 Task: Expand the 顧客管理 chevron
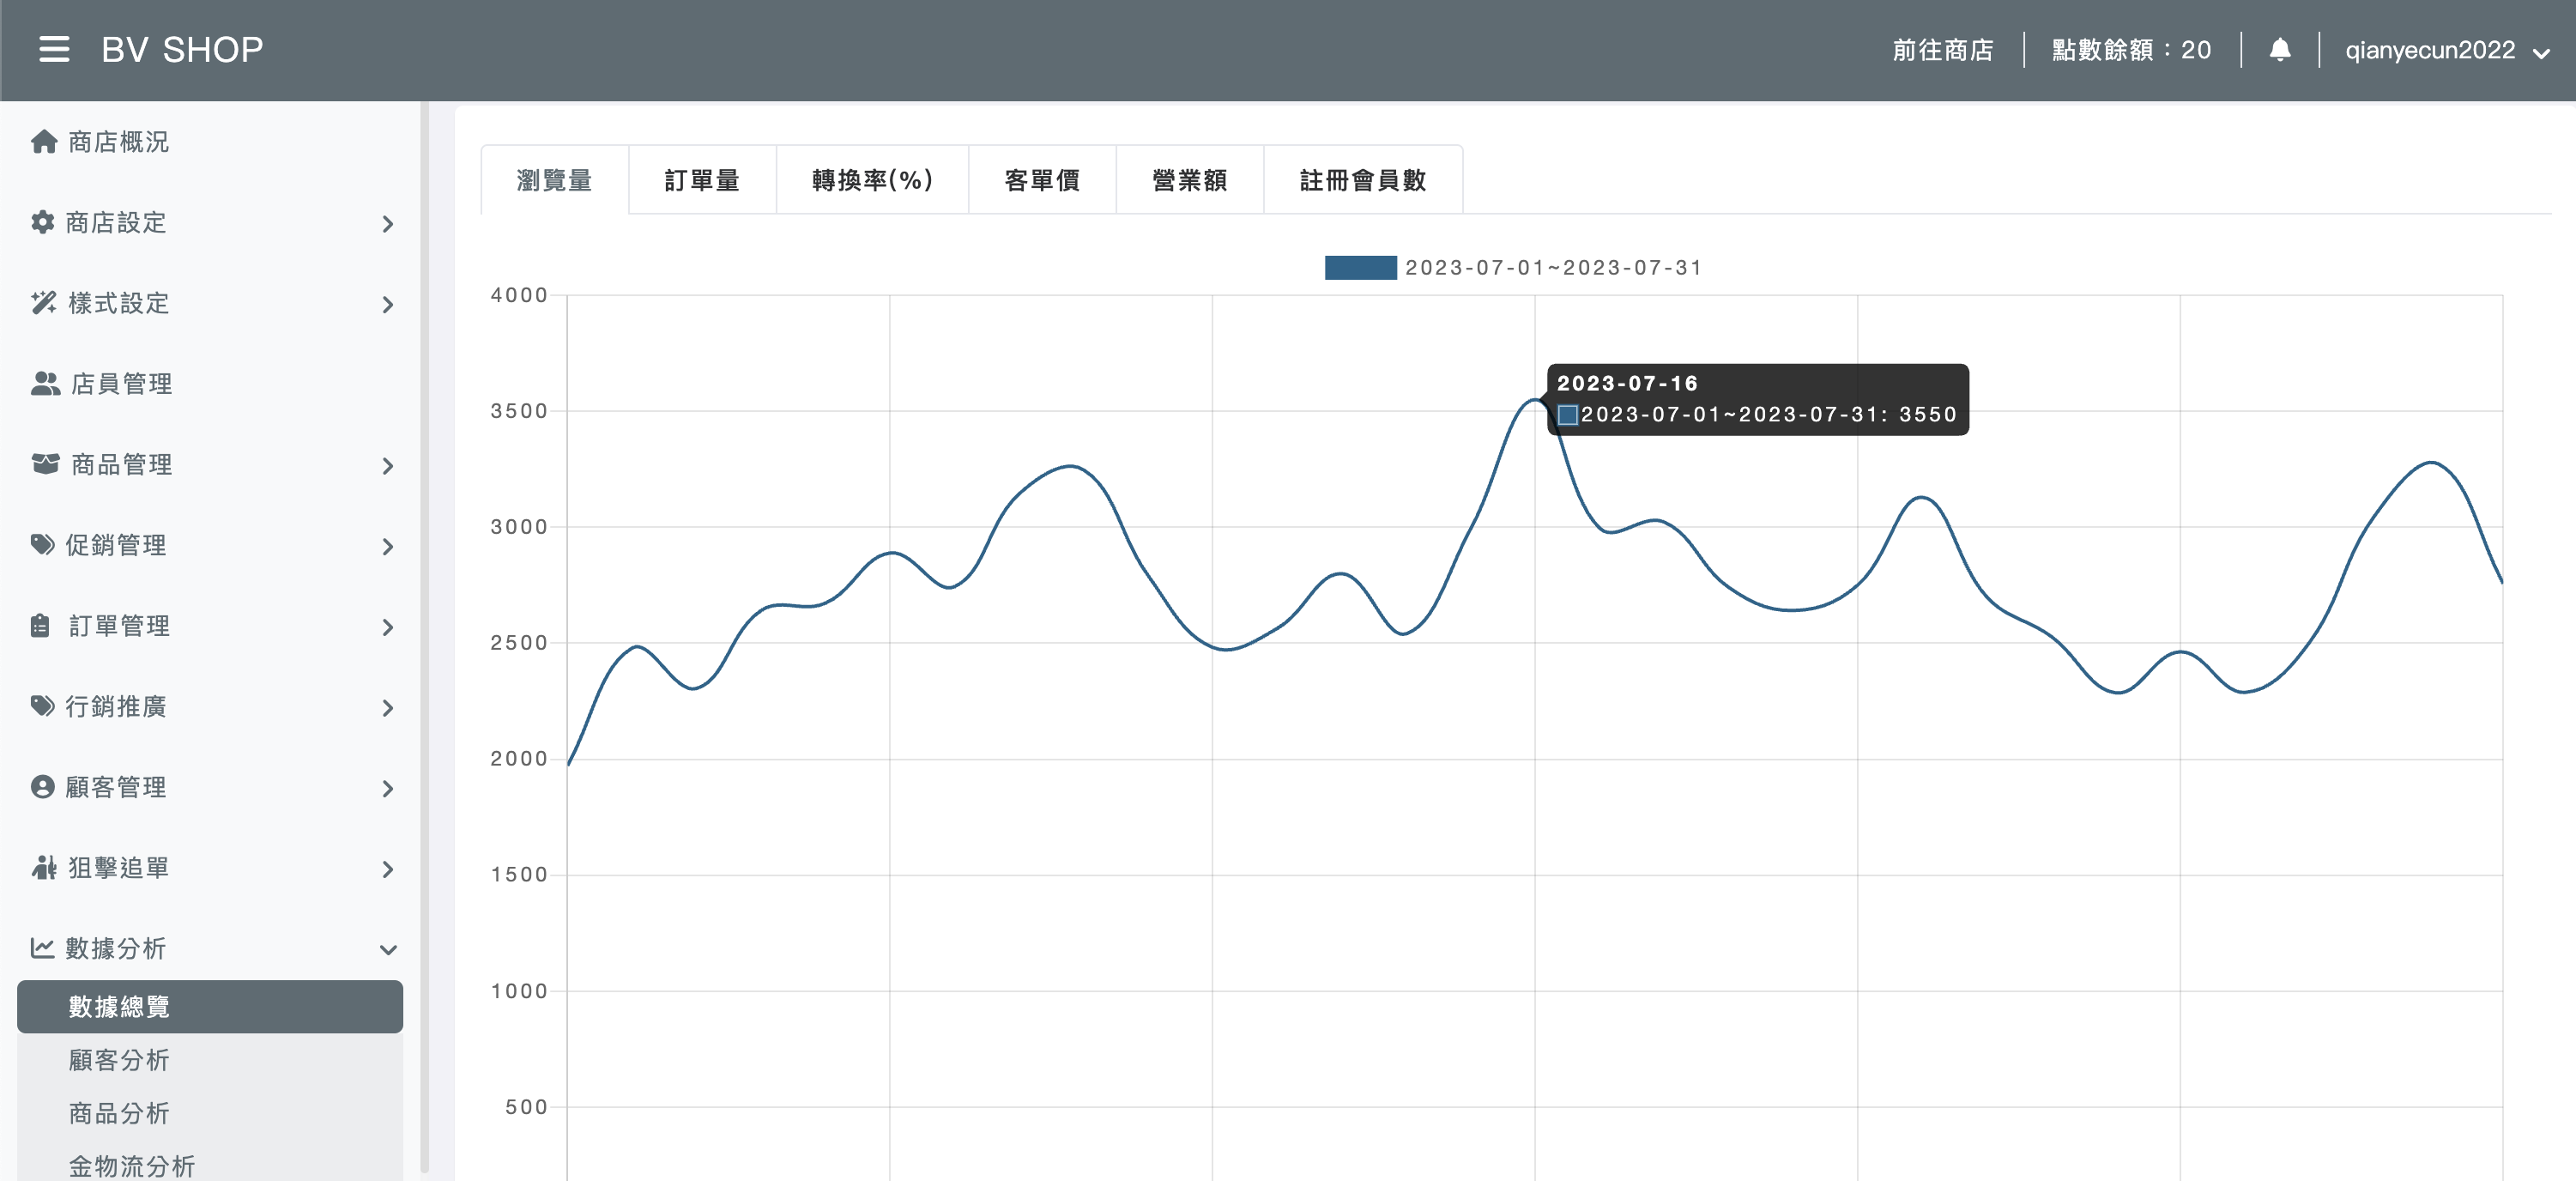coord(388,789)
